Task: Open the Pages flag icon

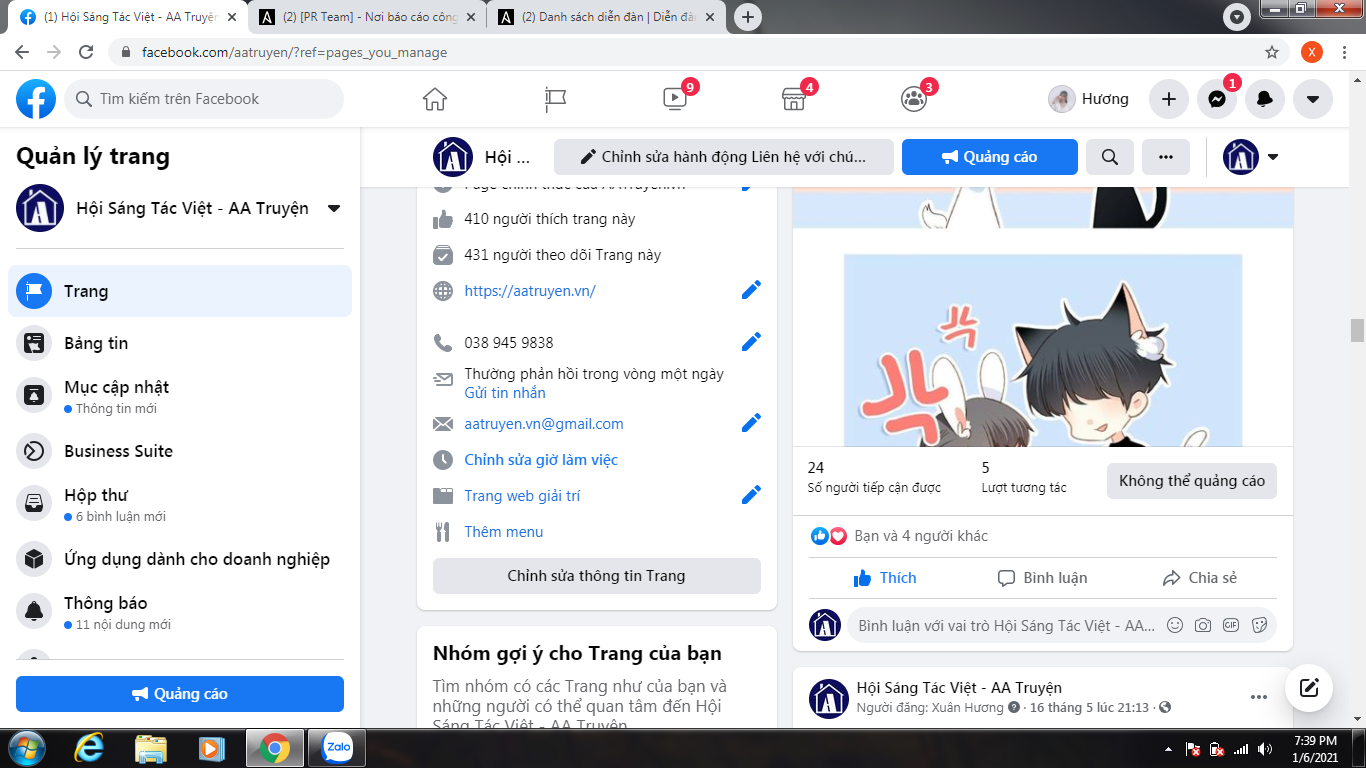Action: (555, 99)
